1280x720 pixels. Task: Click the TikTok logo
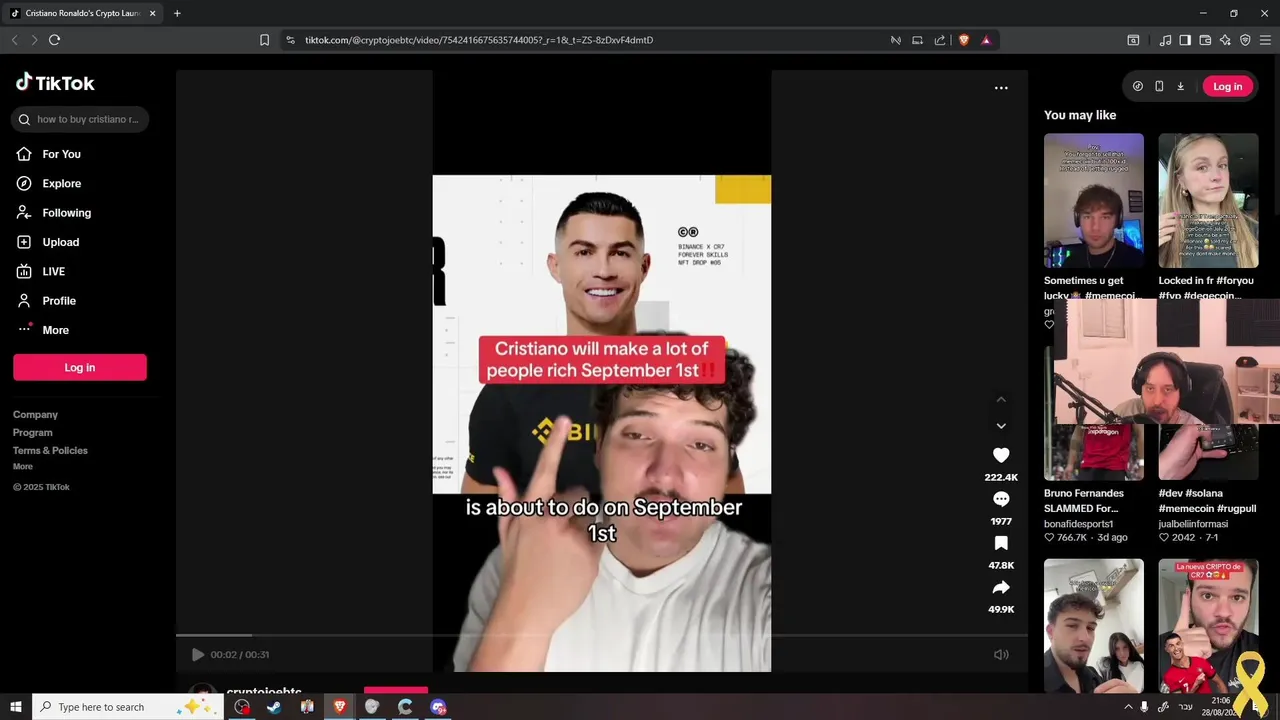pos(55,83)
